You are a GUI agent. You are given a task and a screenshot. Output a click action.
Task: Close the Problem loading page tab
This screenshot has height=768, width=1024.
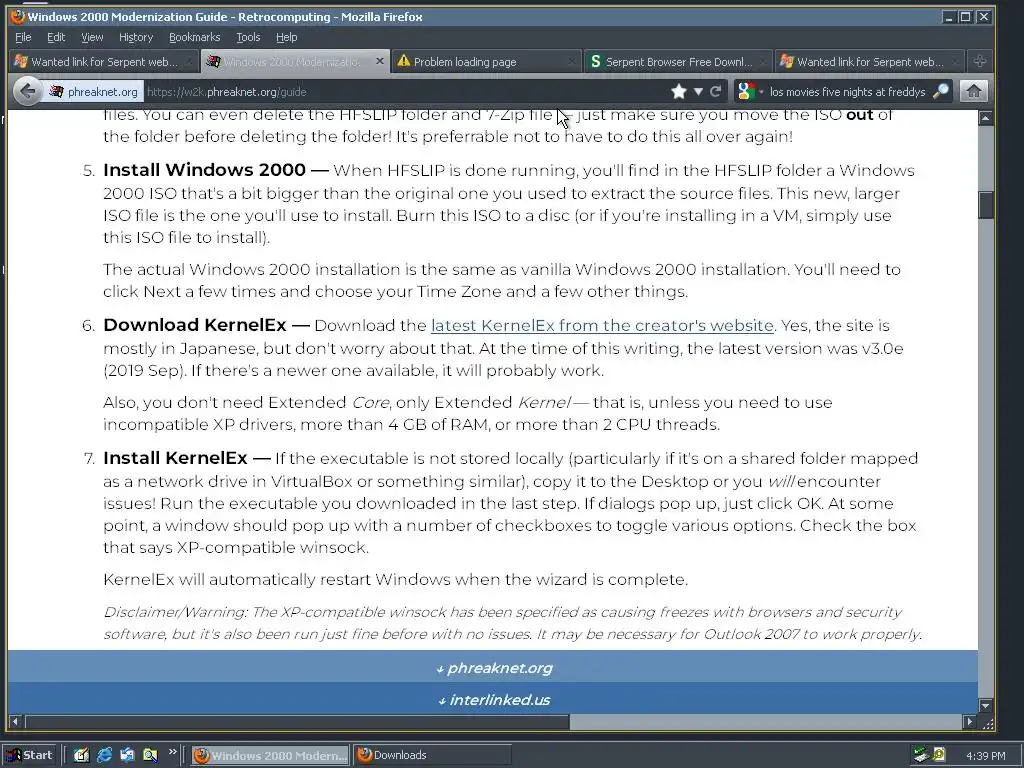[x=571, y=61]
